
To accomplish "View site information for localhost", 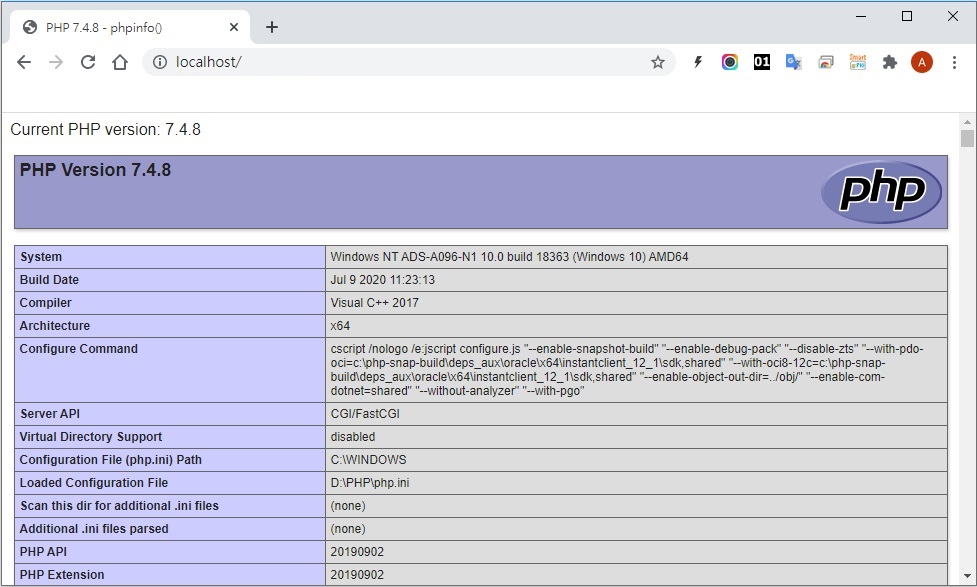I will coord(160,62).
